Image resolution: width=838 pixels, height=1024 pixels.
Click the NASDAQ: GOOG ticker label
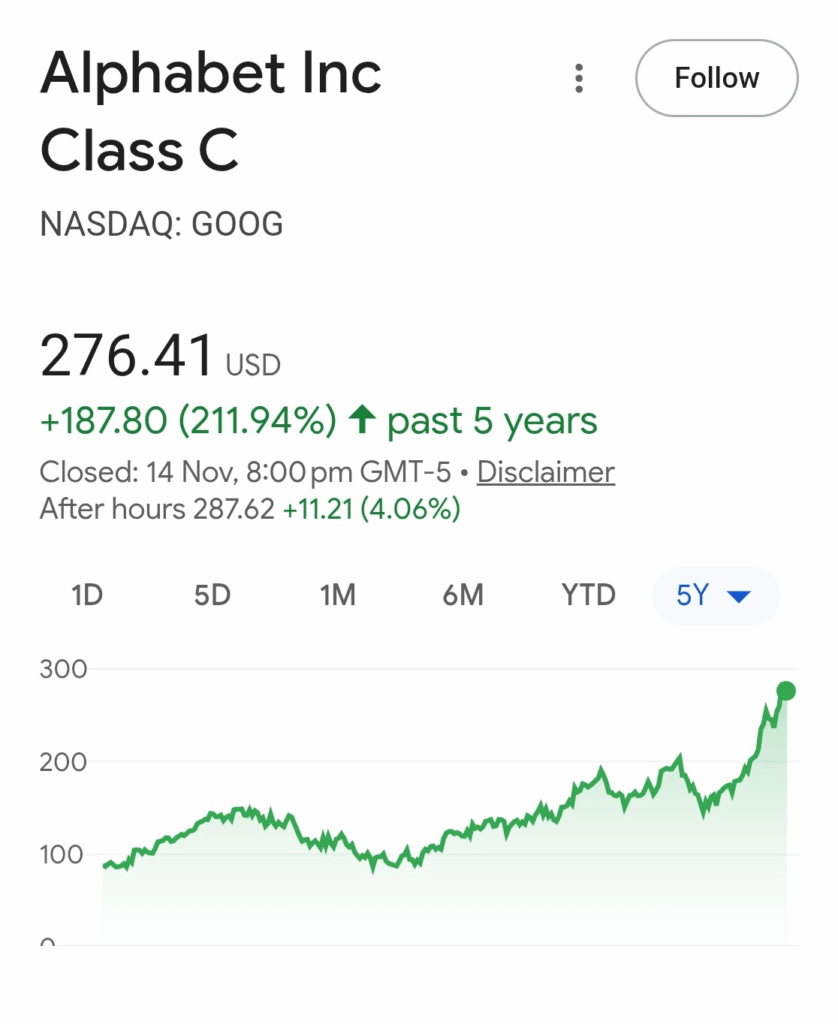[x=161, y=225]
